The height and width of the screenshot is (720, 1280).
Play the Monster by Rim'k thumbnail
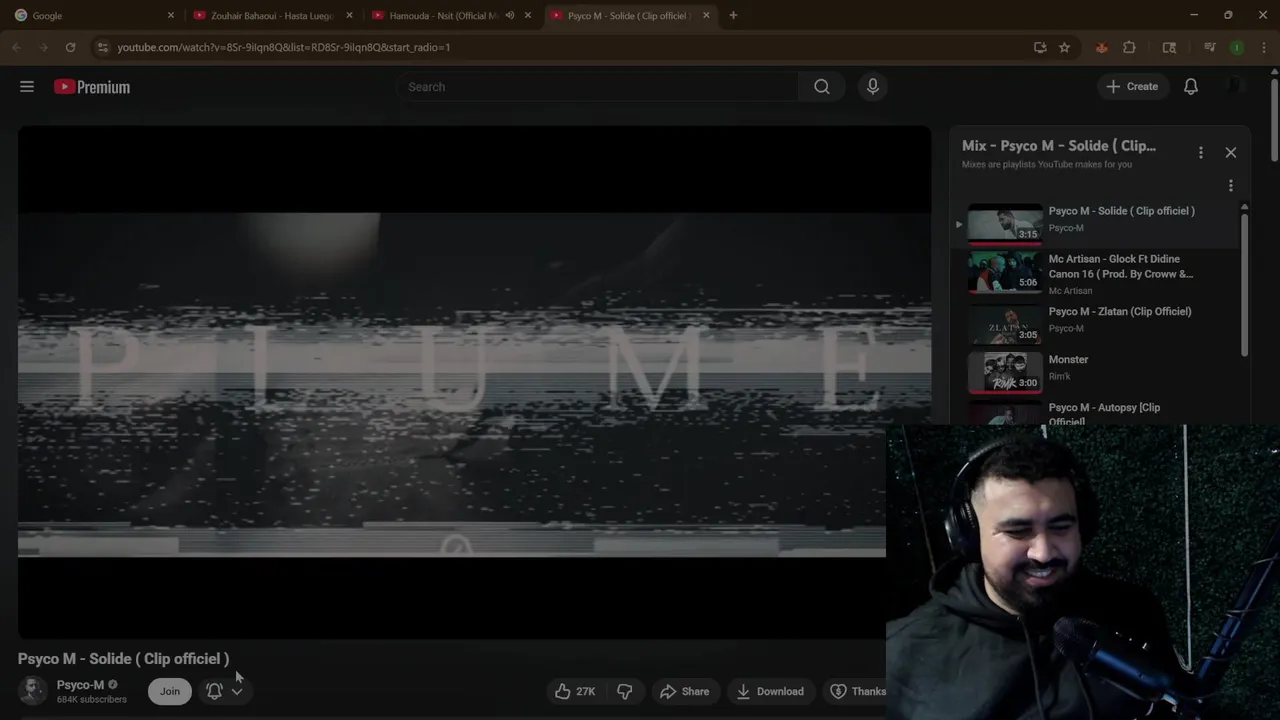point(1005,373)
